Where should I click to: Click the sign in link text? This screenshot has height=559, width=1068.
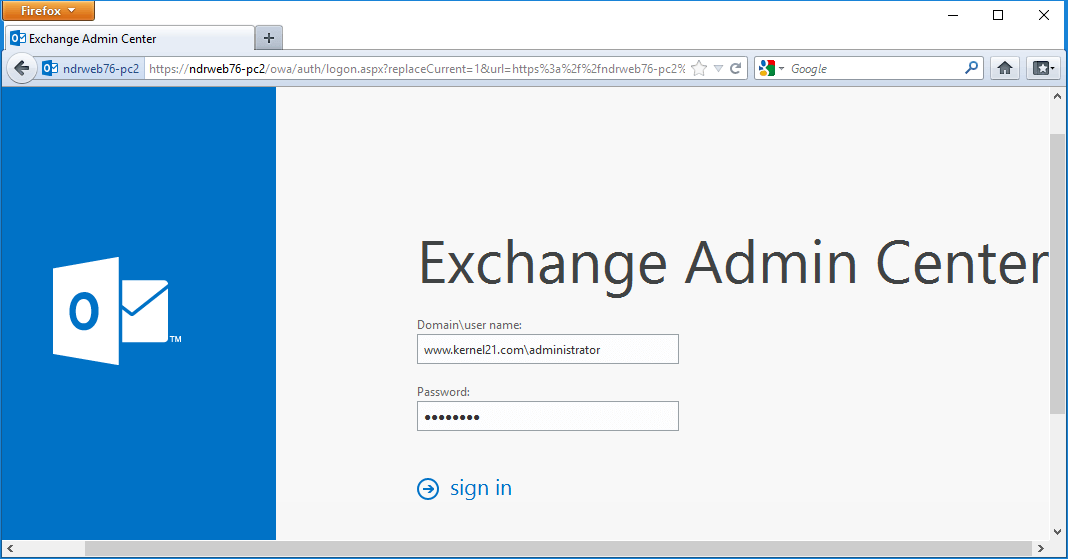pos(481,488)
